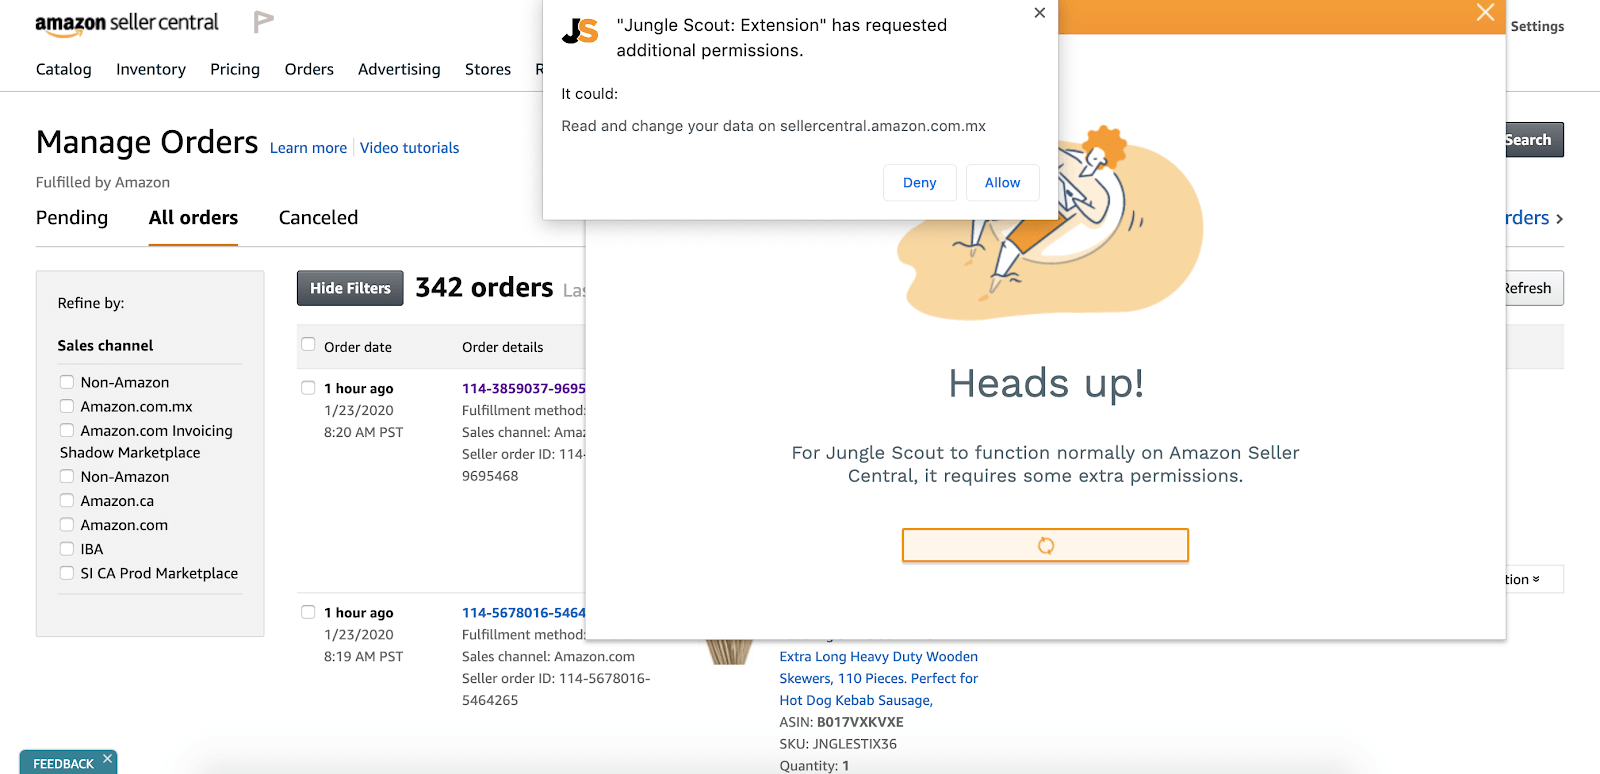The height and width of the screenshot is (774, 1600).
Task: Deny the Jungle Scout permission request
Action: pos(920,182)
